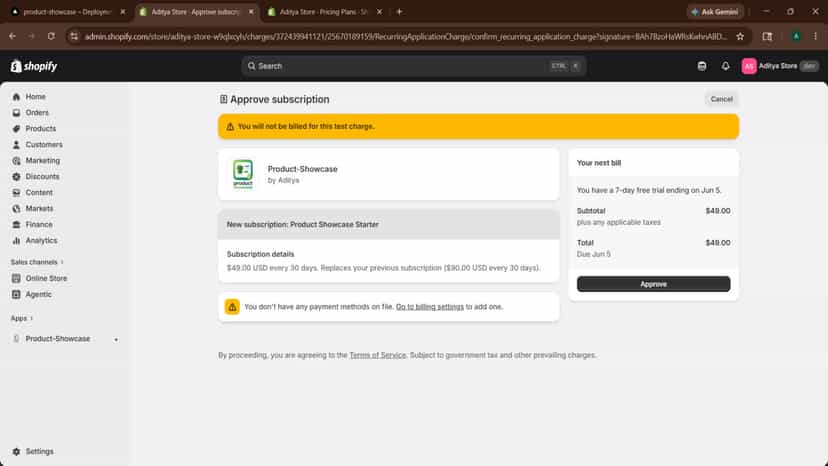Viewport: 828px width, 466px height.
Task: Click the Product-Showcase app title
Action: (302, 169)
